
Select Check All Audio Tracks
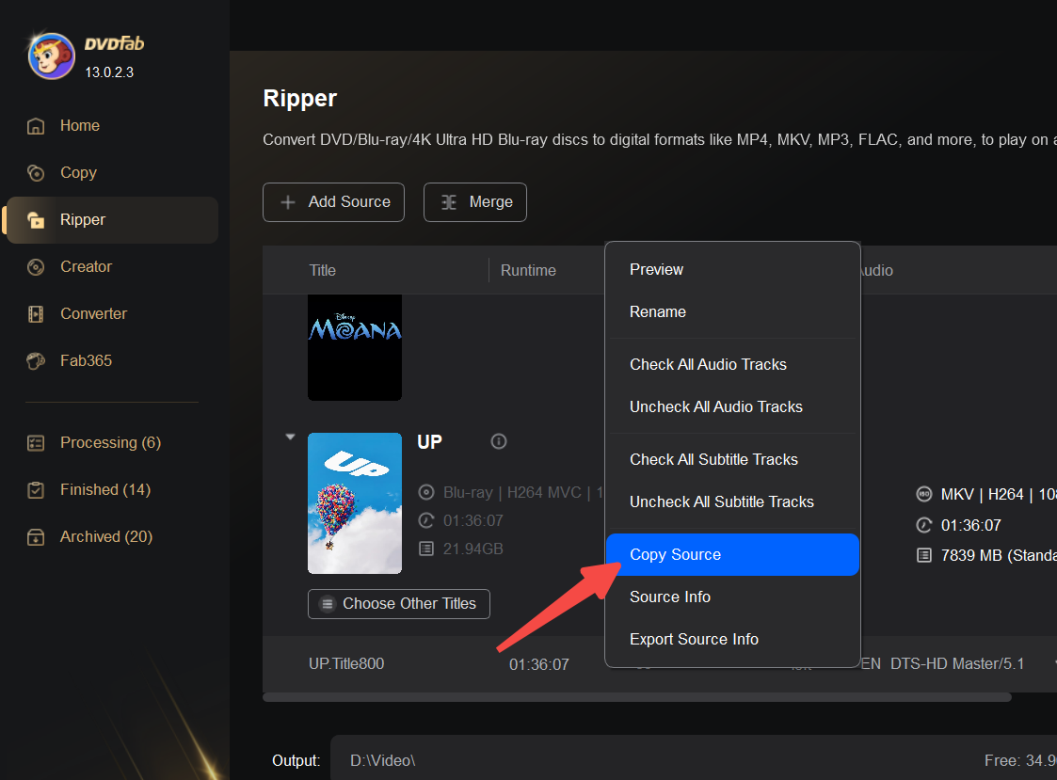pyautogui.click(x=708, y=365)
